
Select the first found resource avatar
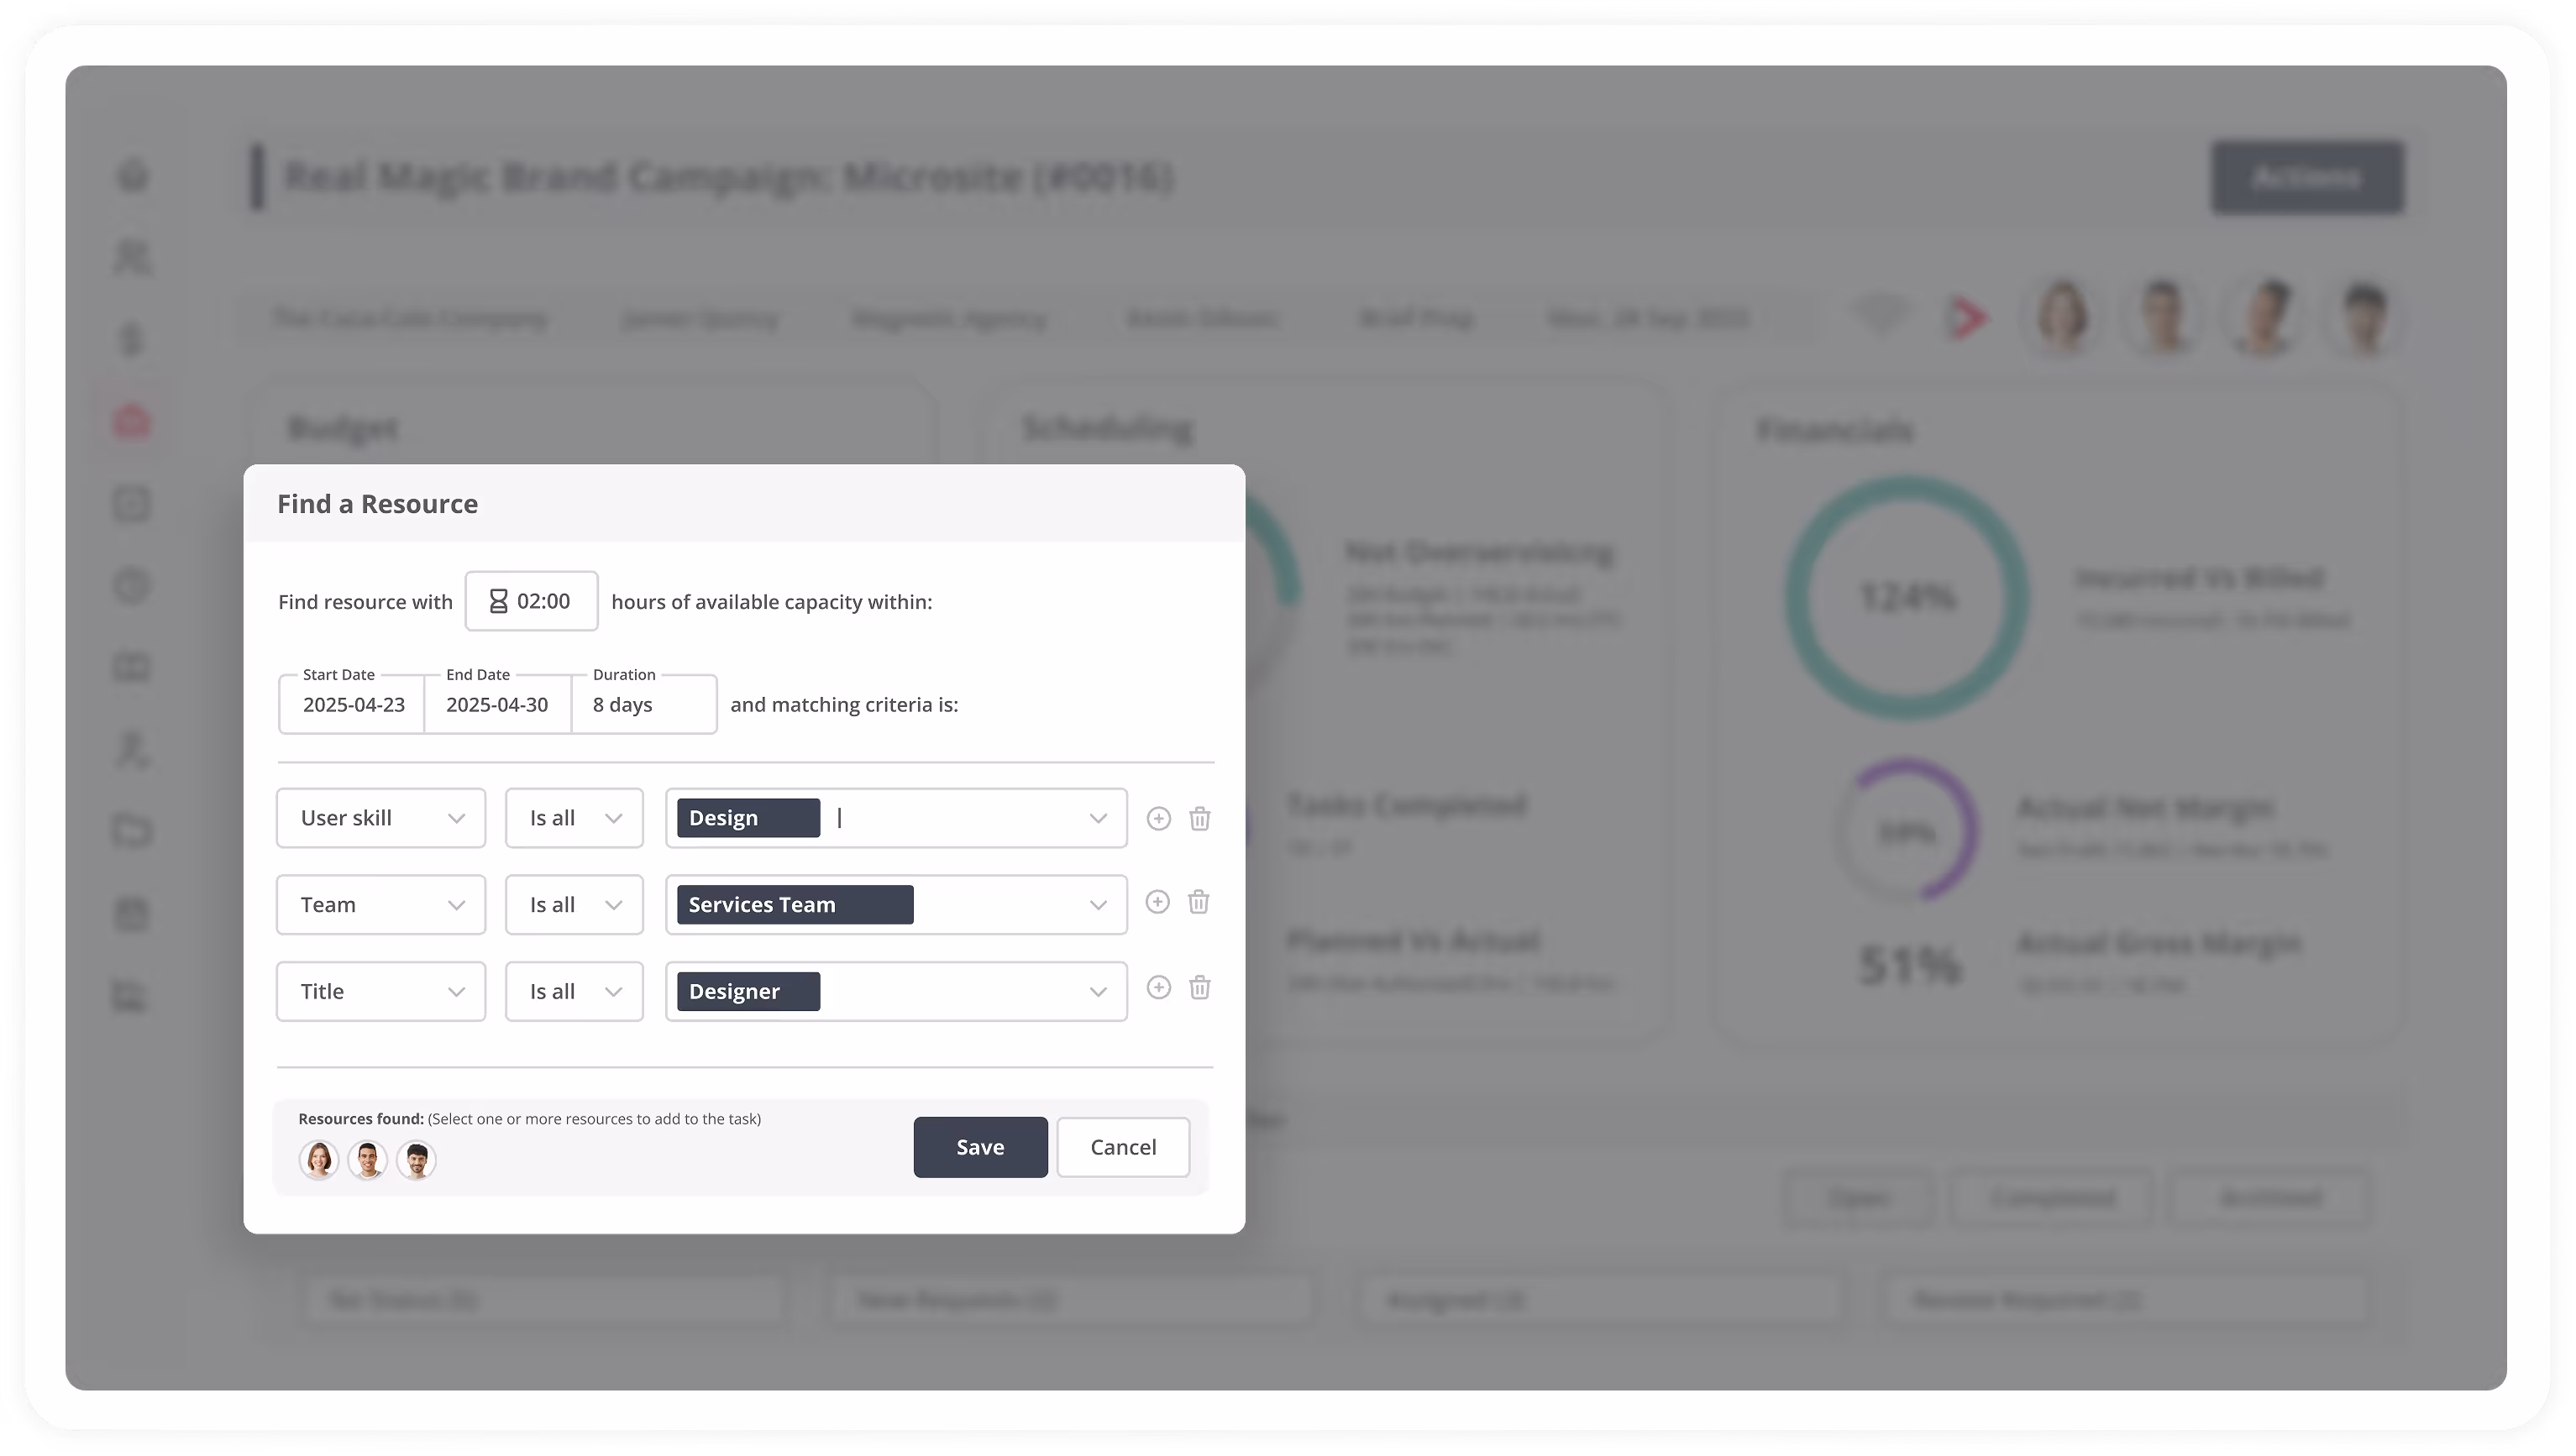[318, 1160]
